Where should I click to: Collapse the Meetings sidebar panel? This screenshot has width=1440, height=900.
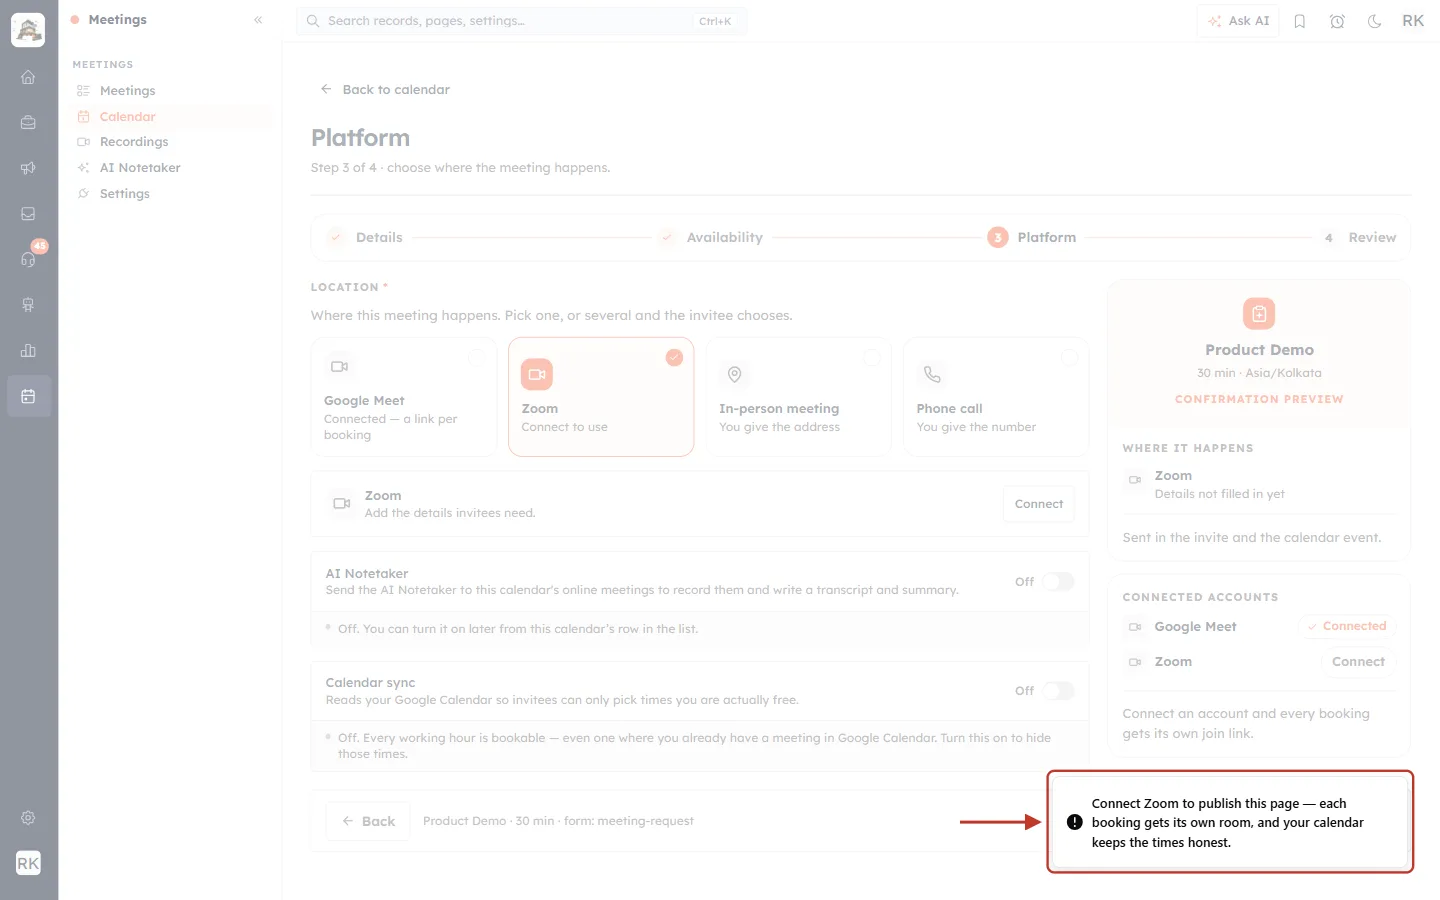pos(258,20)
